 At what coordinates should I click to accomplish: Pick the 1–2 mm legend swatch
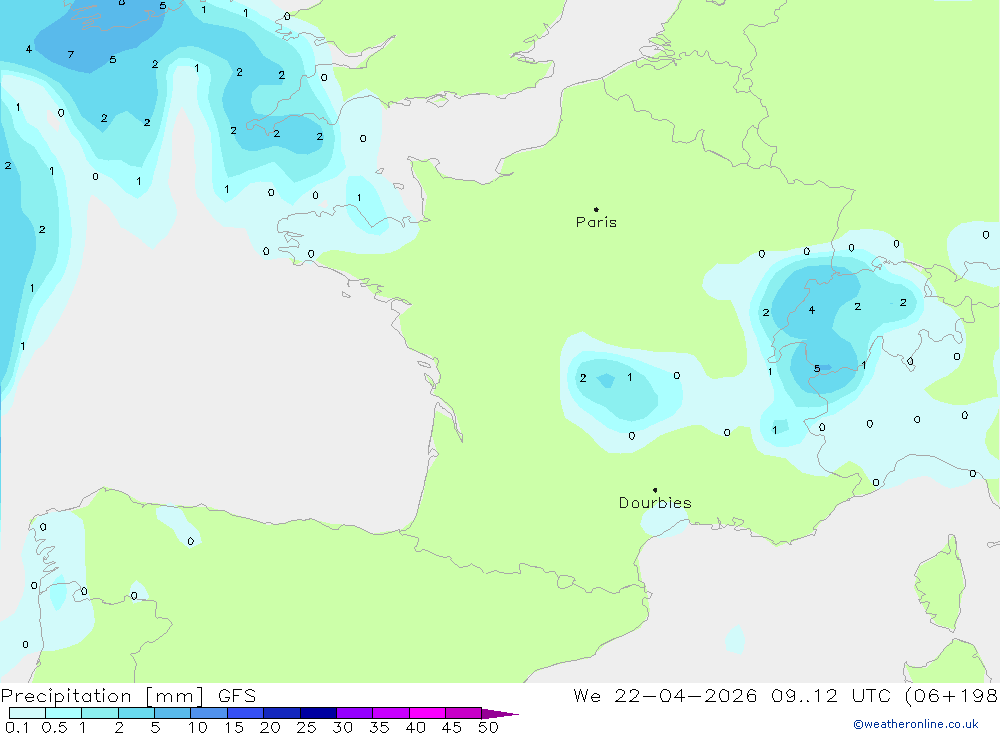point(100,713)
